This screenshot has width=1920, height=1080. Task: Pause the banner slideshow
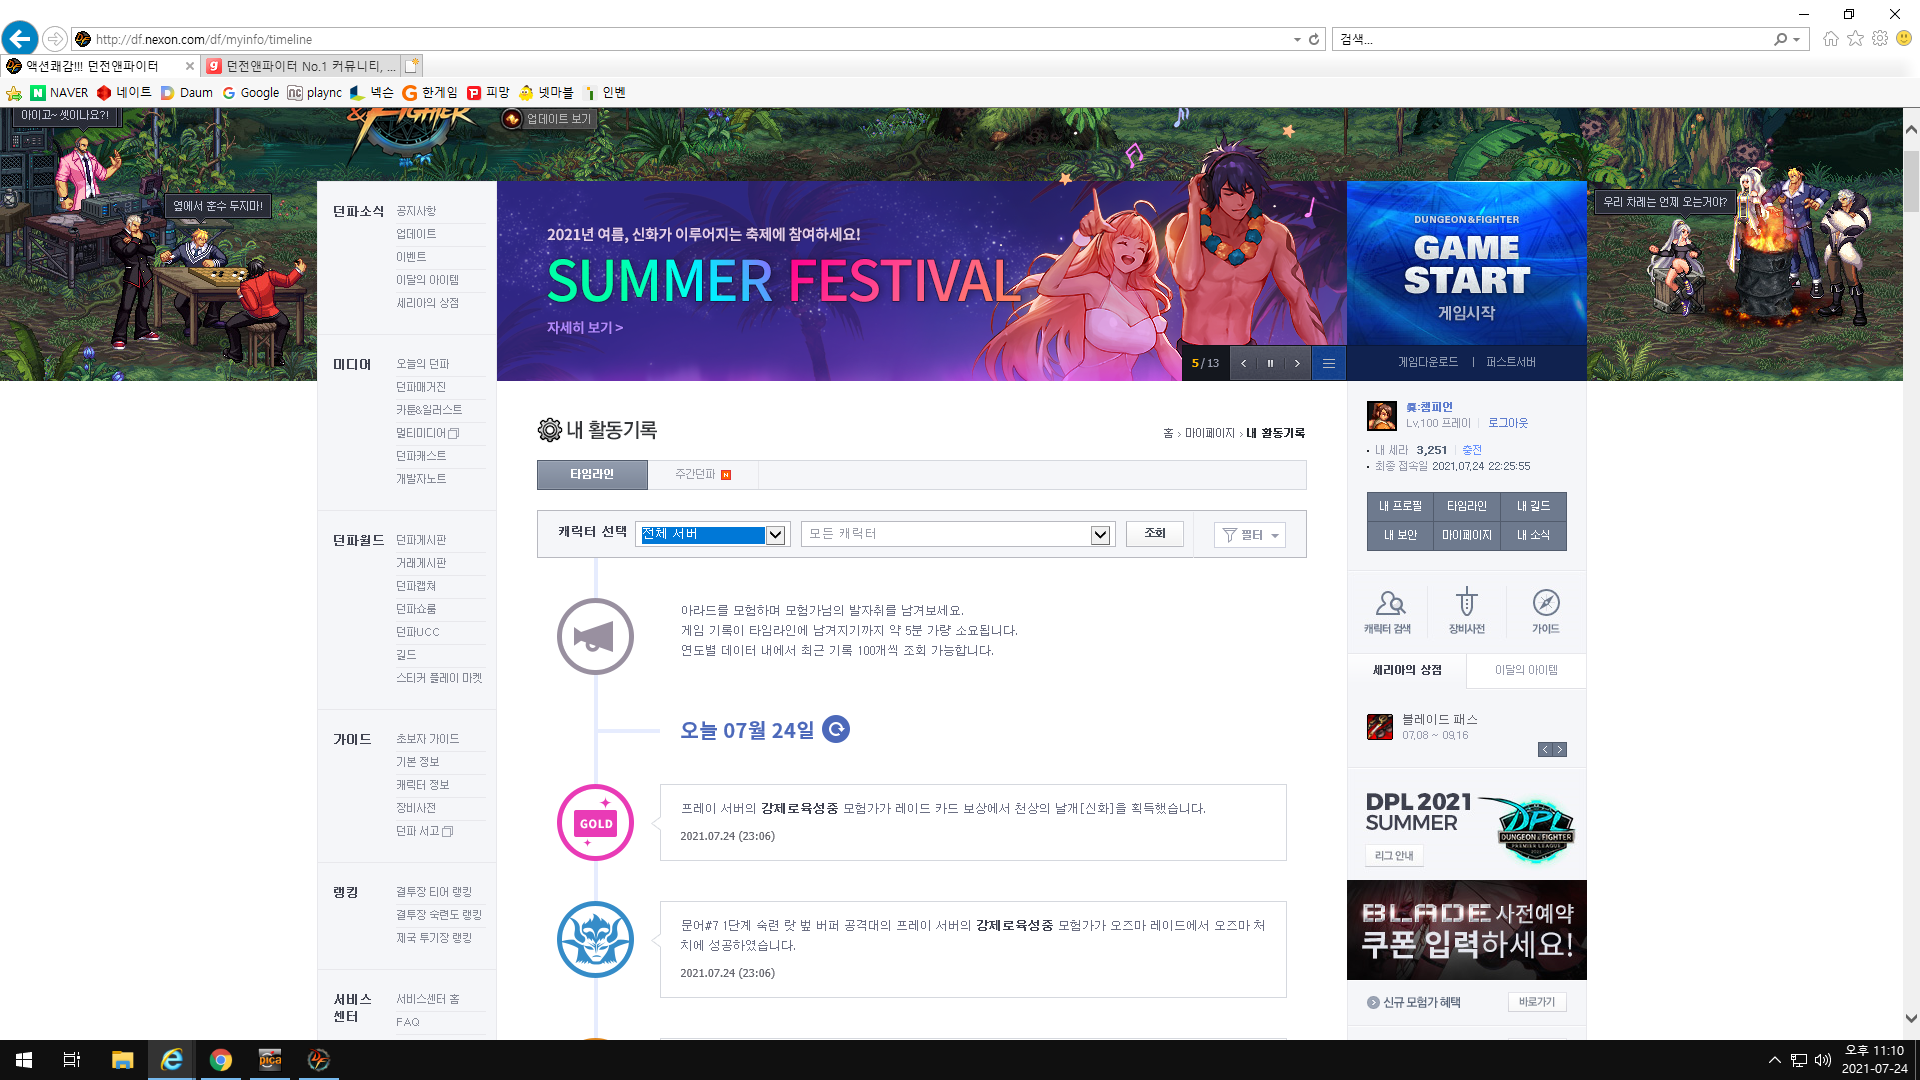click(1270, 363)
